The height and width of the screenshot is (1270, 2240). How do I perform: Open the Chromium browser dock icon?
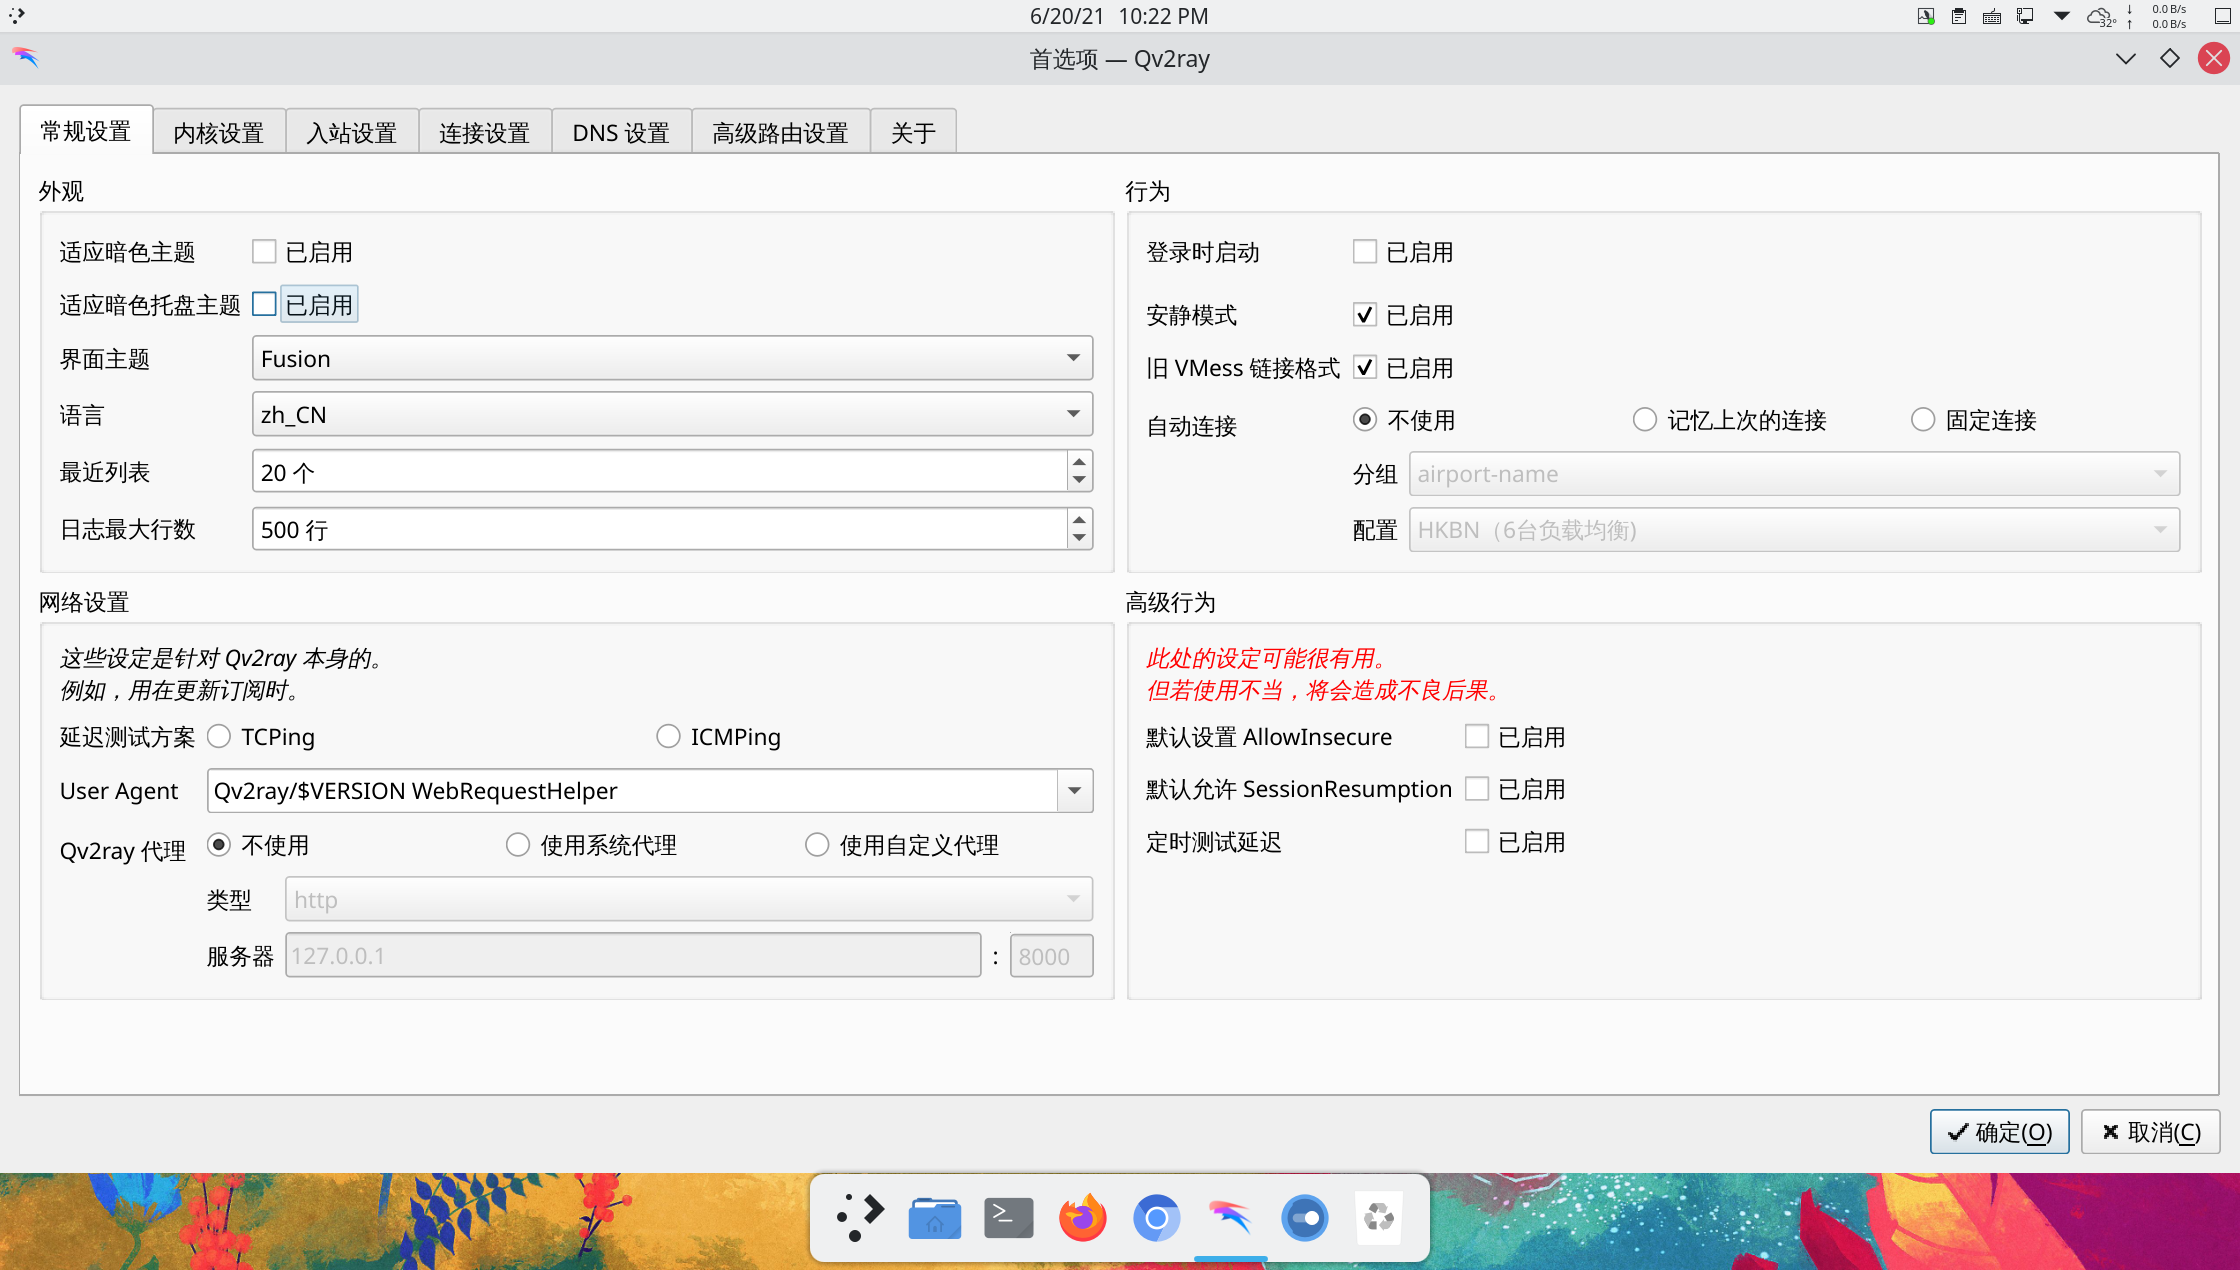(x=1156, y=1217)
